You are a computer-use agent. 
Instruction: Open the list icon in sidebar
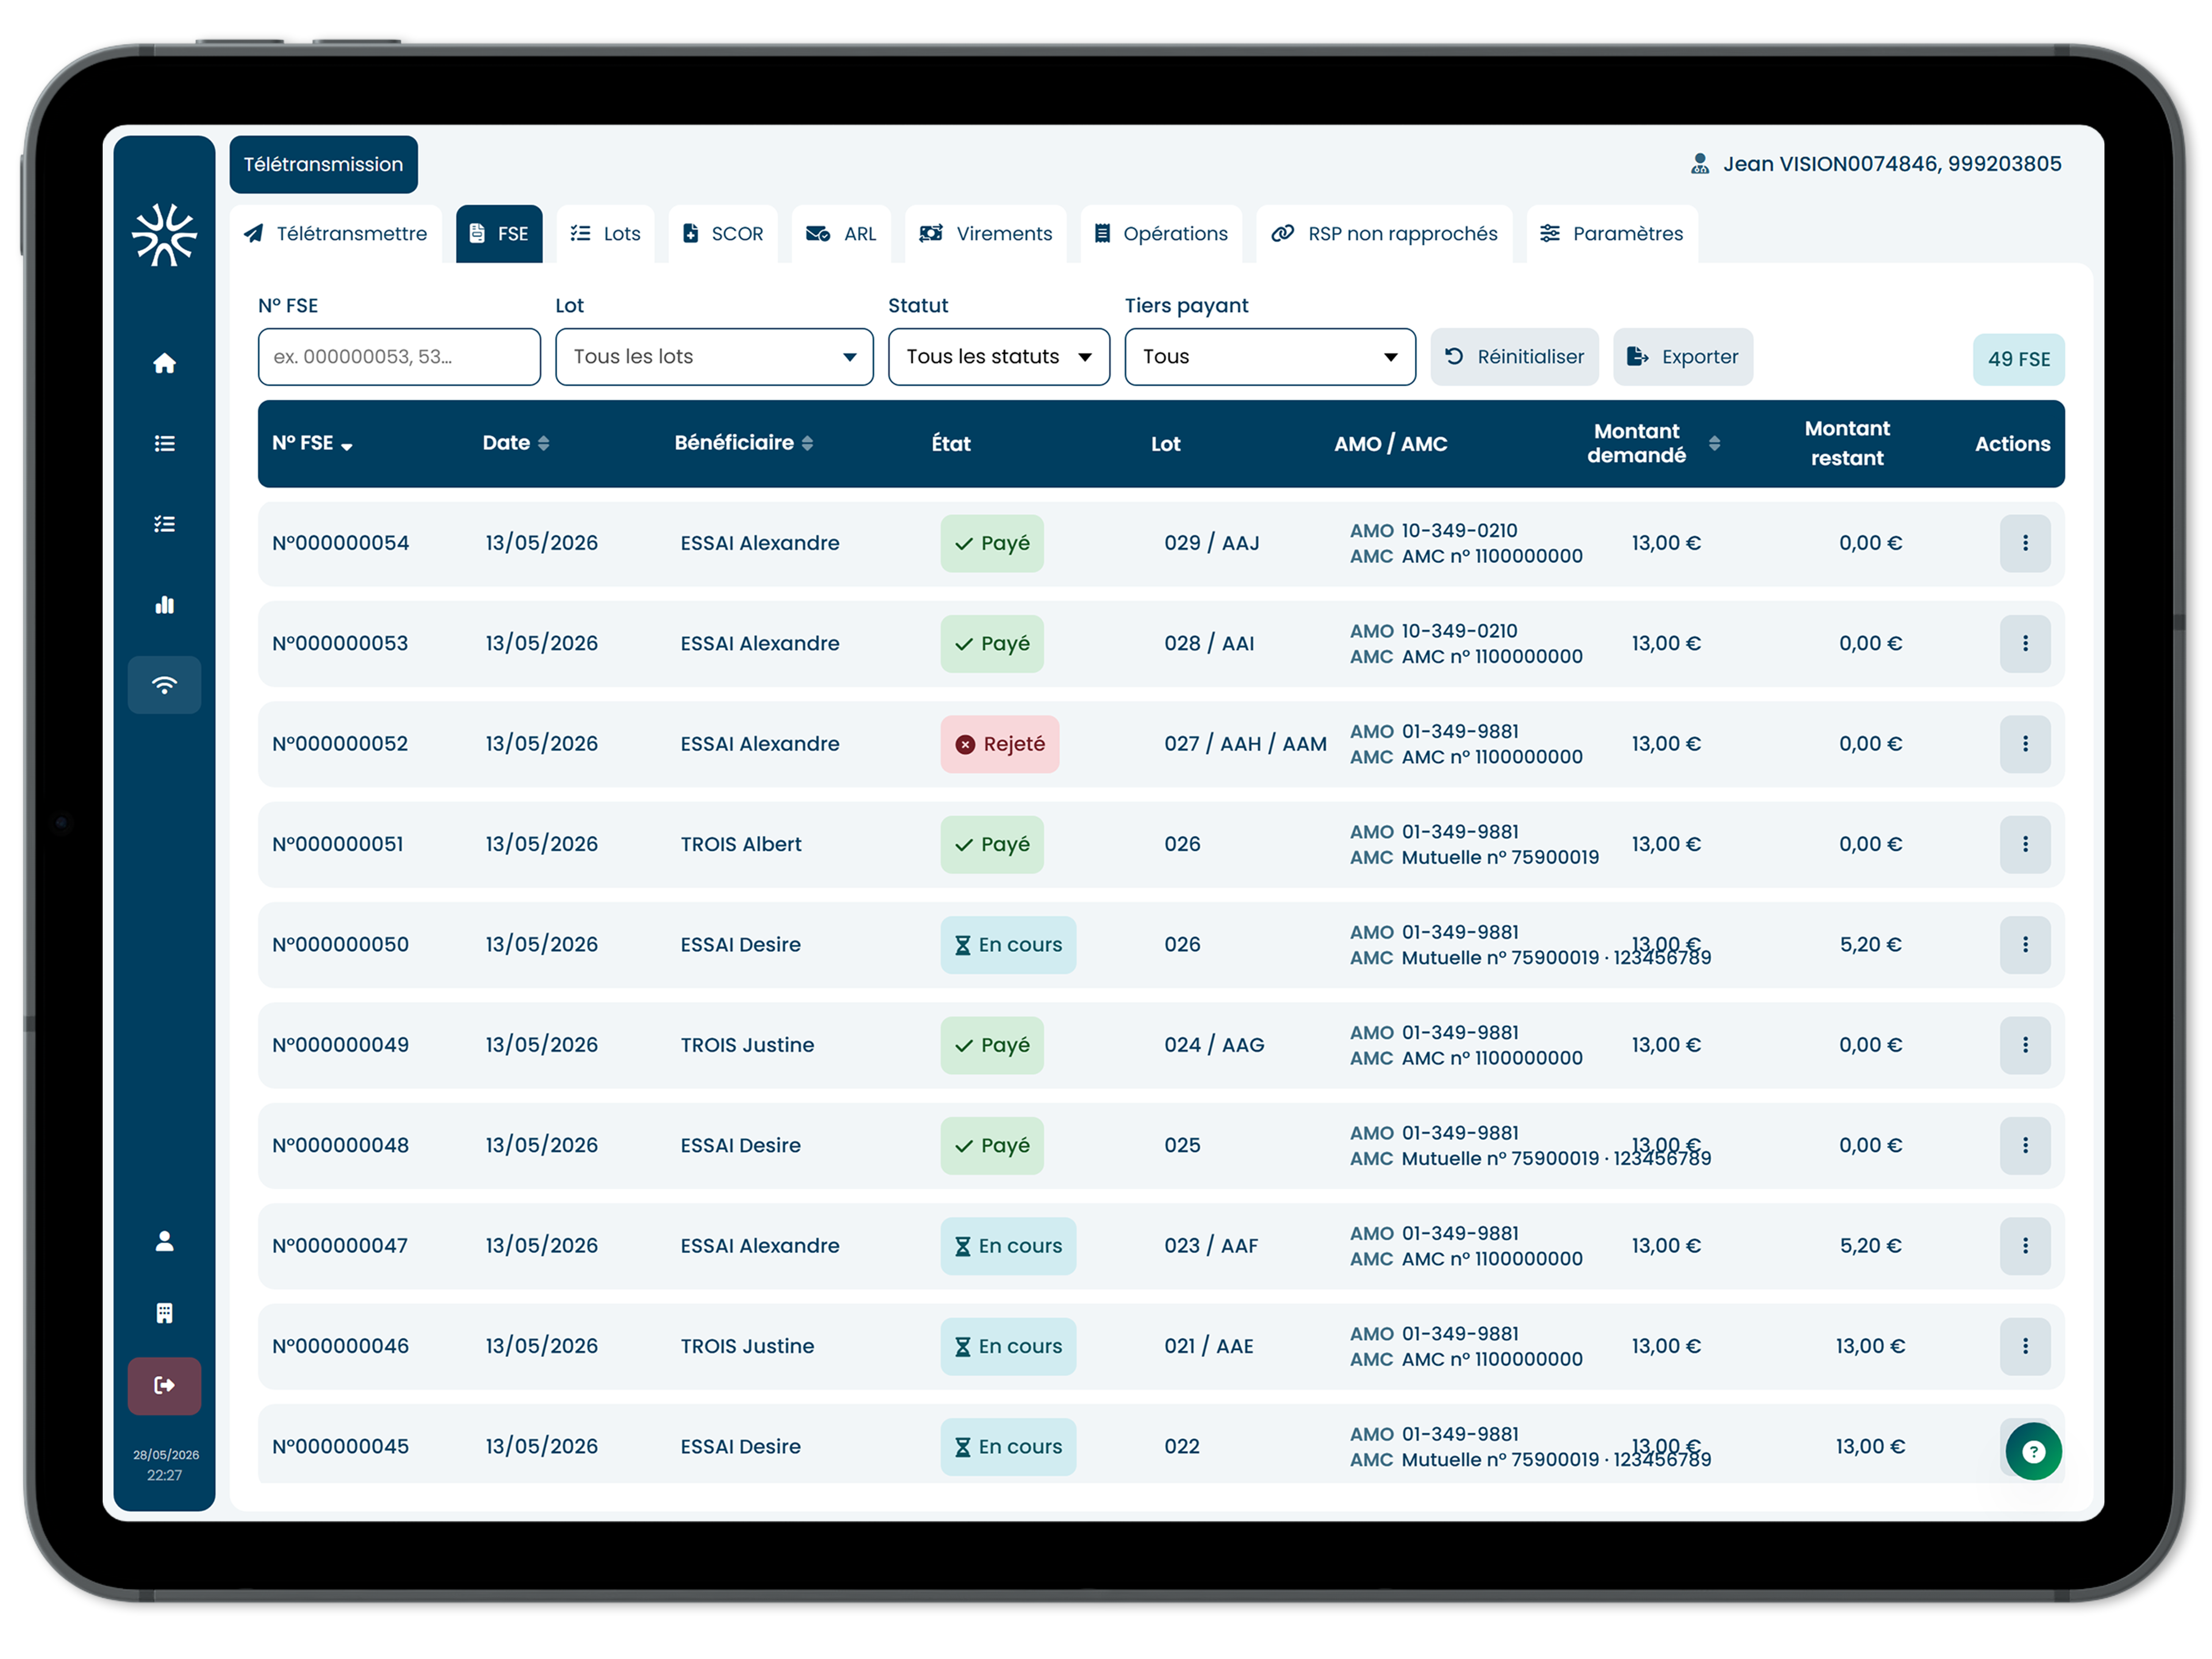[165, 444]
